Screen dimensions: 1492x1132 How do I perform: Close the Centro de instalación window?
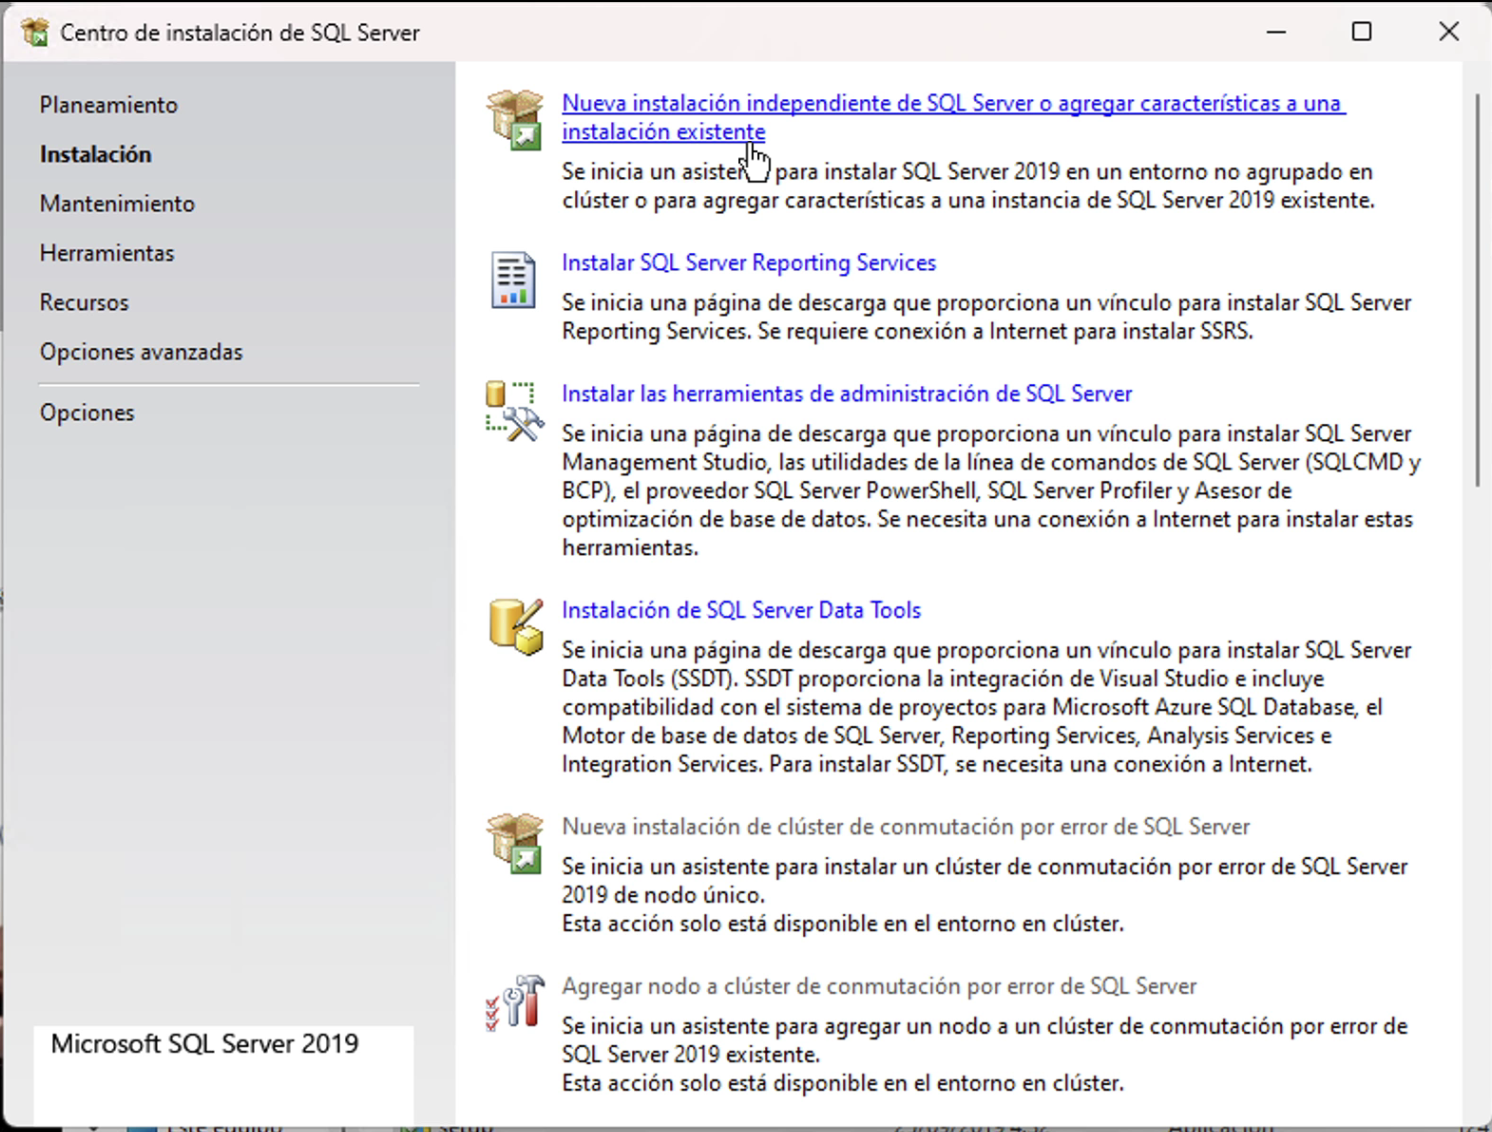1448,32
